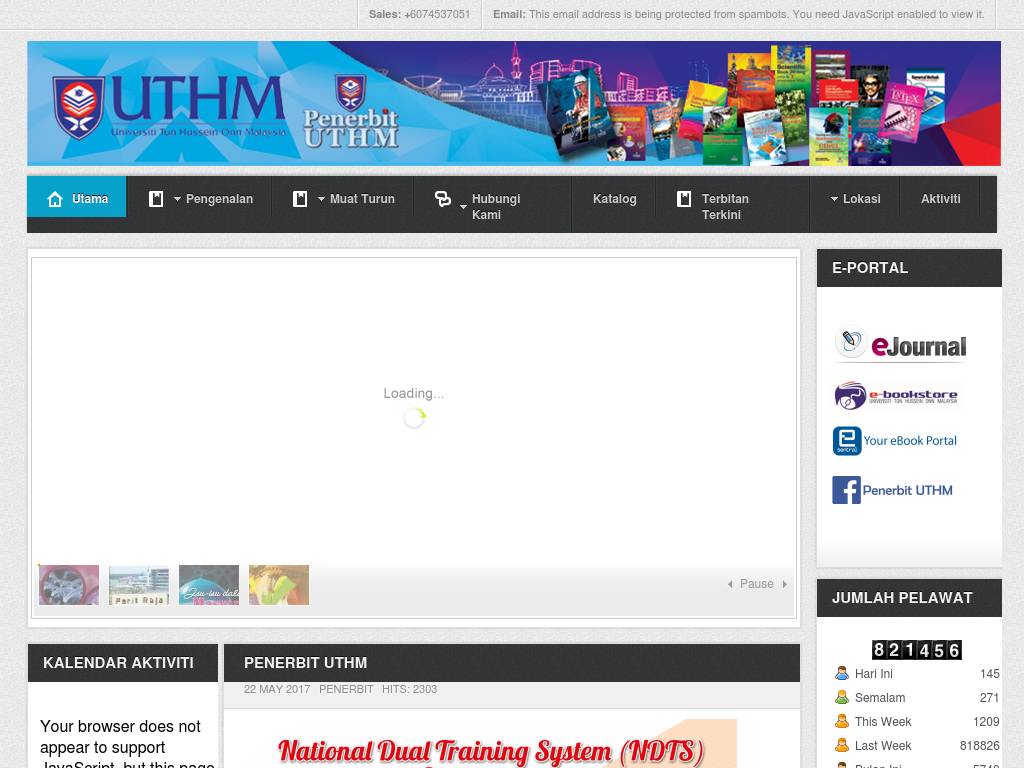Go to the next slide arrow

[x=784, y=584]
